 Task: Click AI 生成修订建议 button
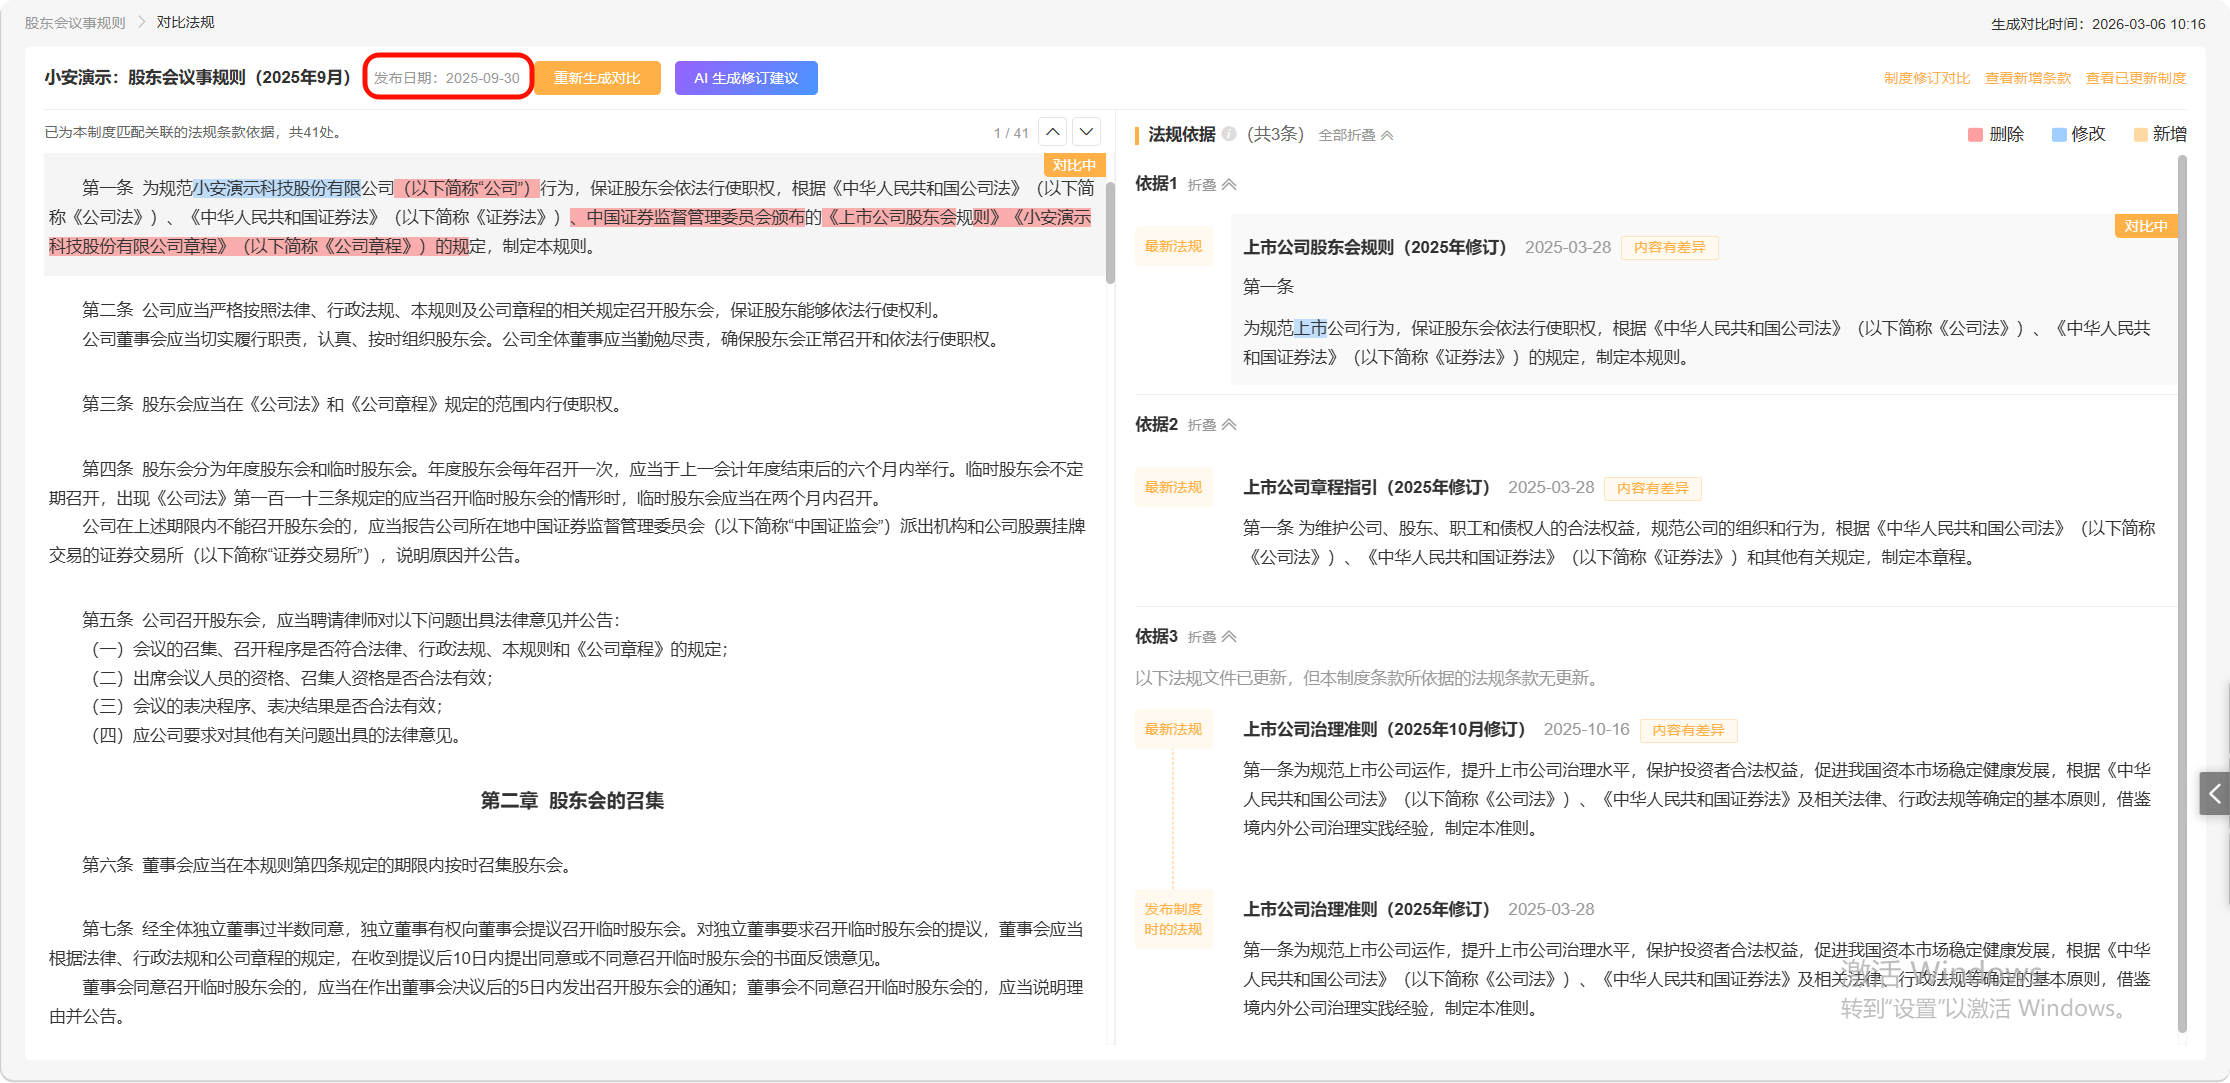(746, 78)
